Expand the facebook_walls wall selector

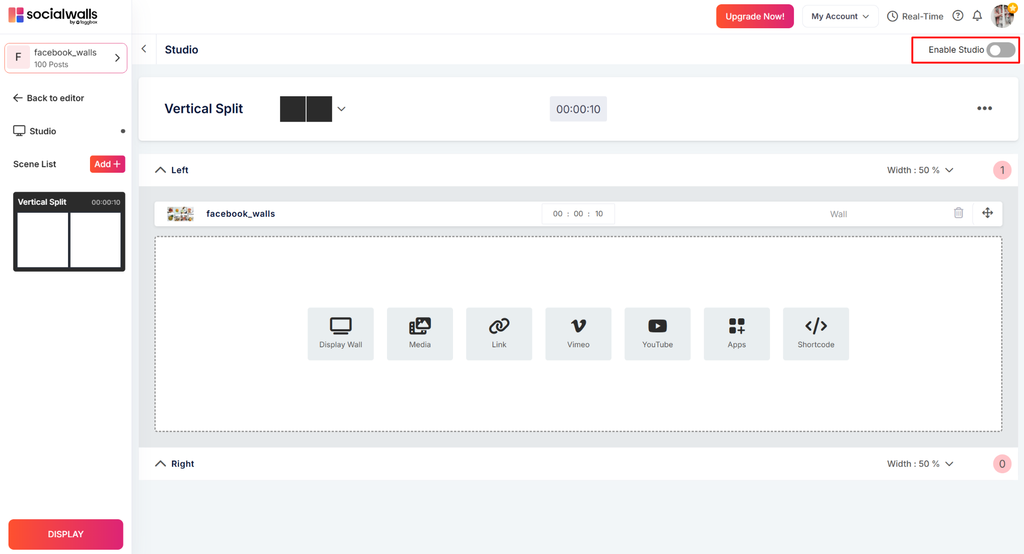66,58
